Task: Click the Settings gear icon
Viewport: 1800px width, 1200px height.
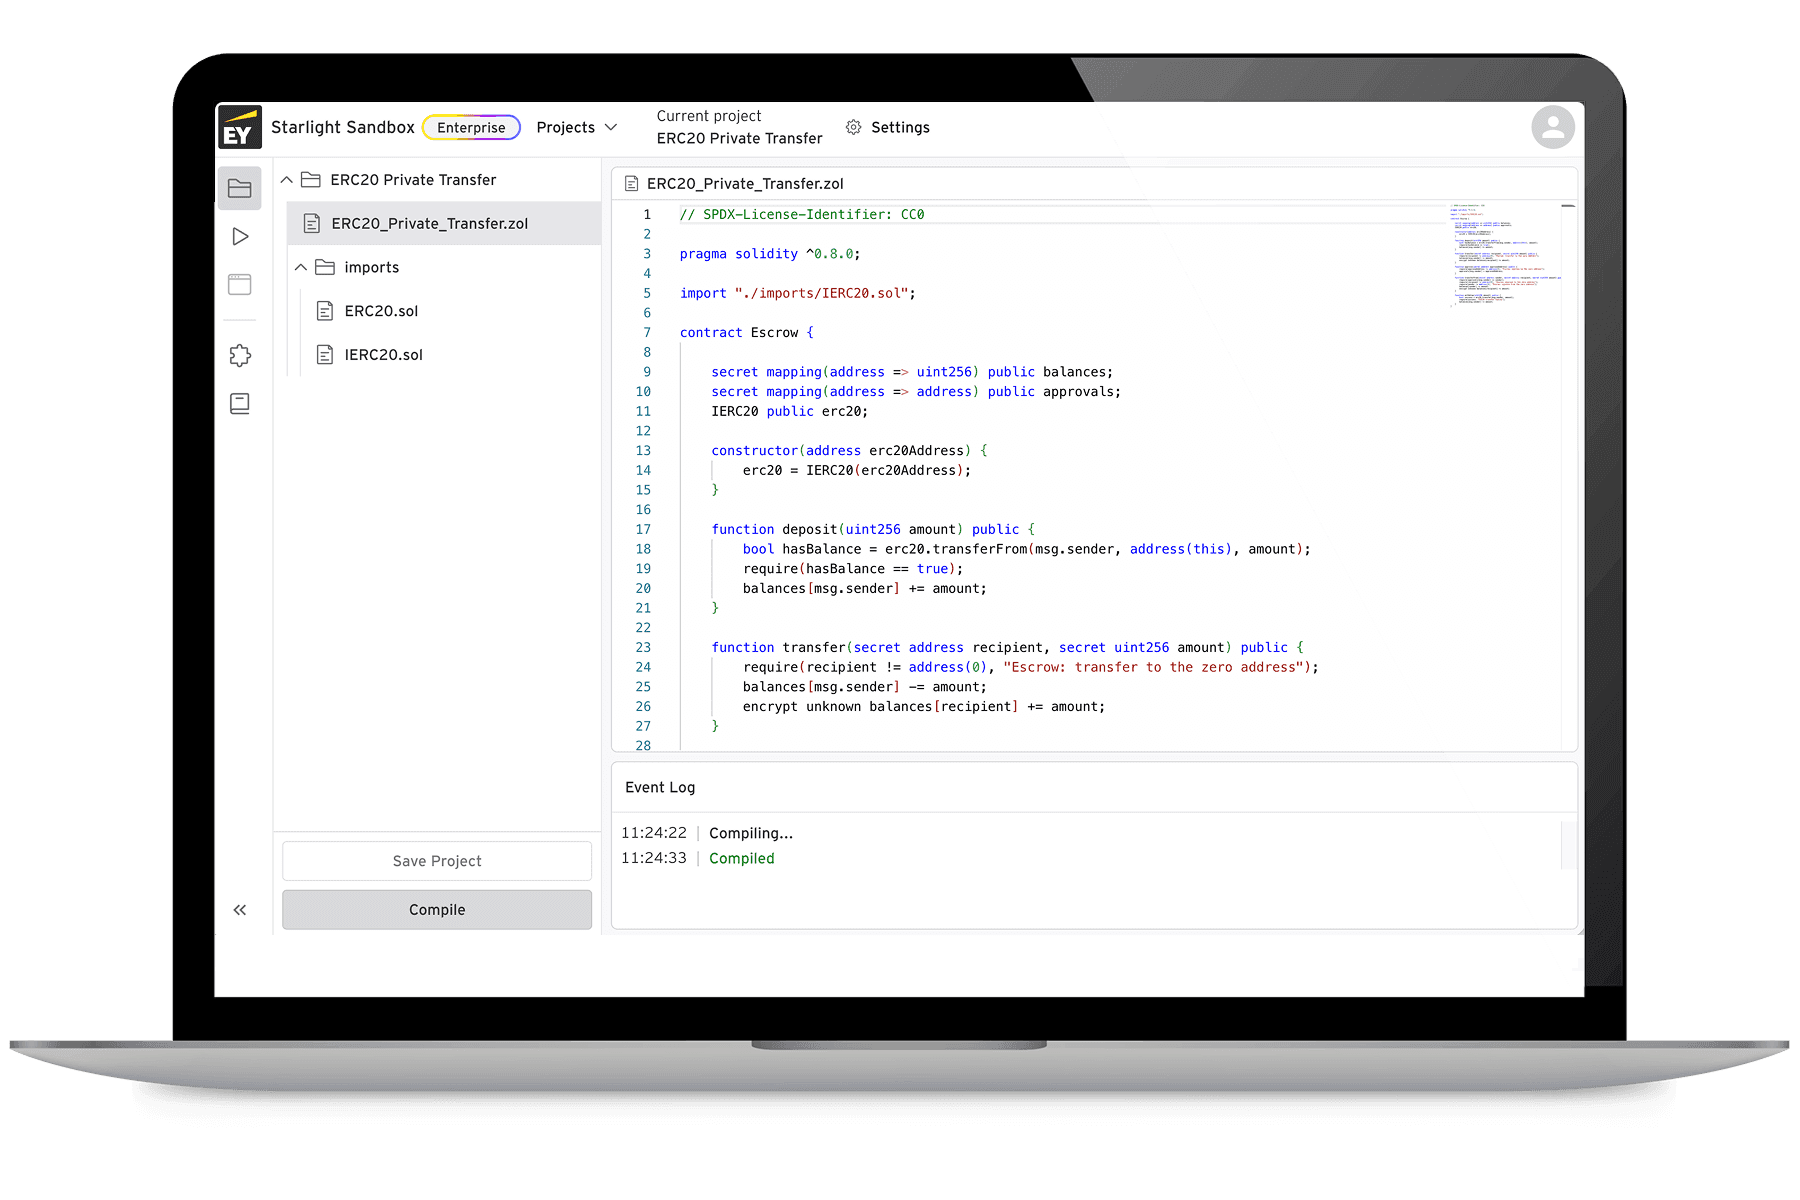Action: click(853, 127)
